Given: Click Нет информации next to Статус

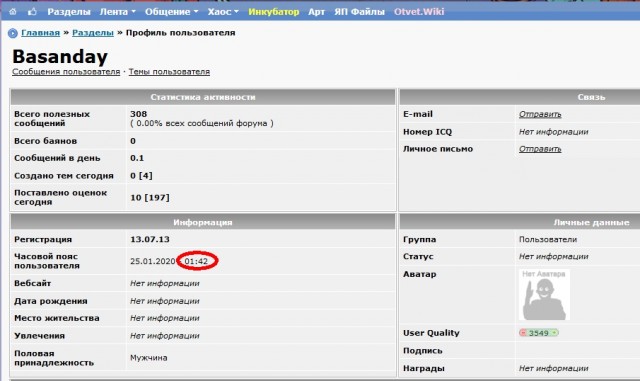Looking at the screenshot, I should [553, 256].
